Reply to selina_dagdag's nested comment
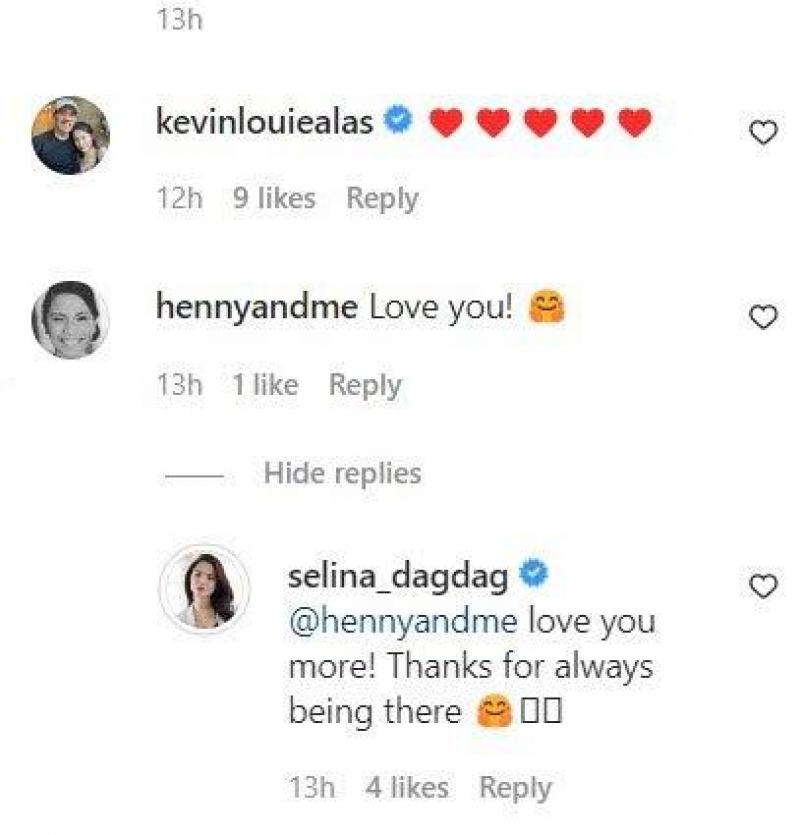This screenshot has width=800, height=835. tap(515, 788)
